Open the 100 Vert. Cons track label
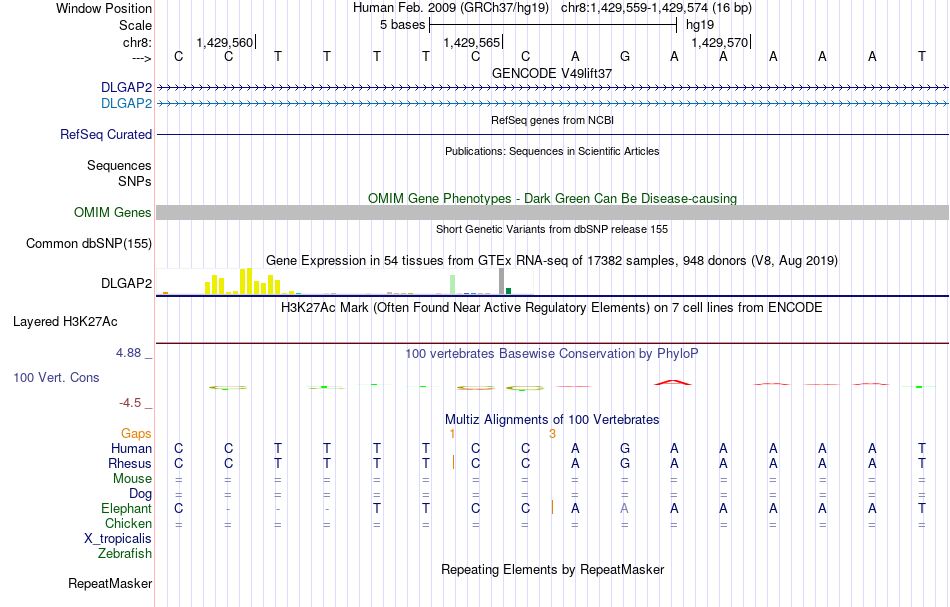The height and width of the screenshot is (607, 950). pos(56,377)
